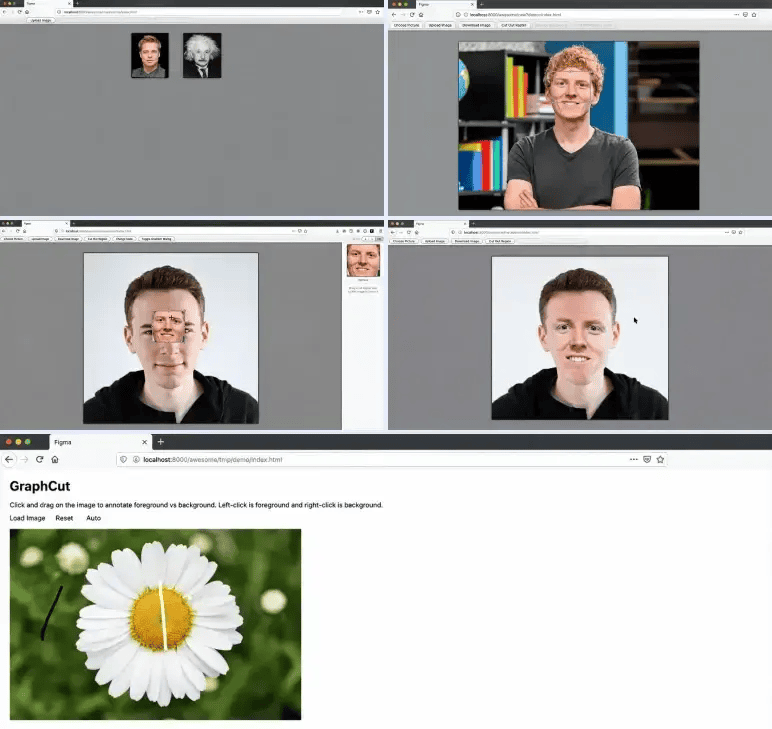Bookmark star in the window showing the mouse cursor
The image size is (772, 729).
pos(740,232)
